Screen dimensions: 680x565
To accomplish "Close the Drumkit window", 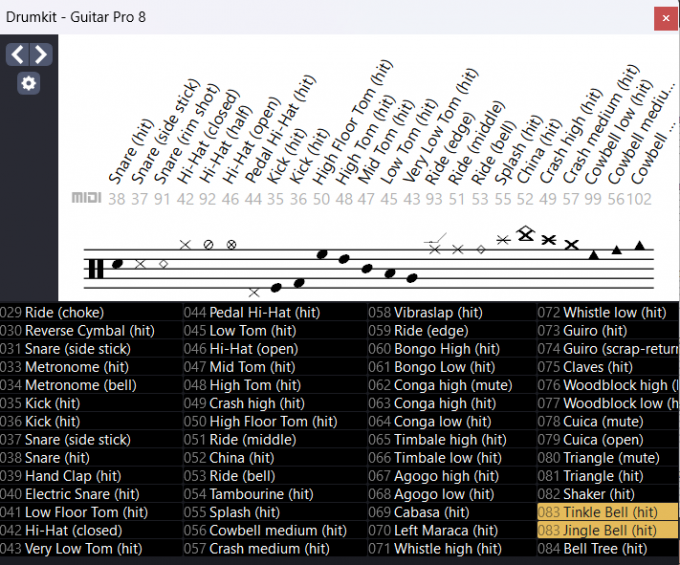I will 664,17.
